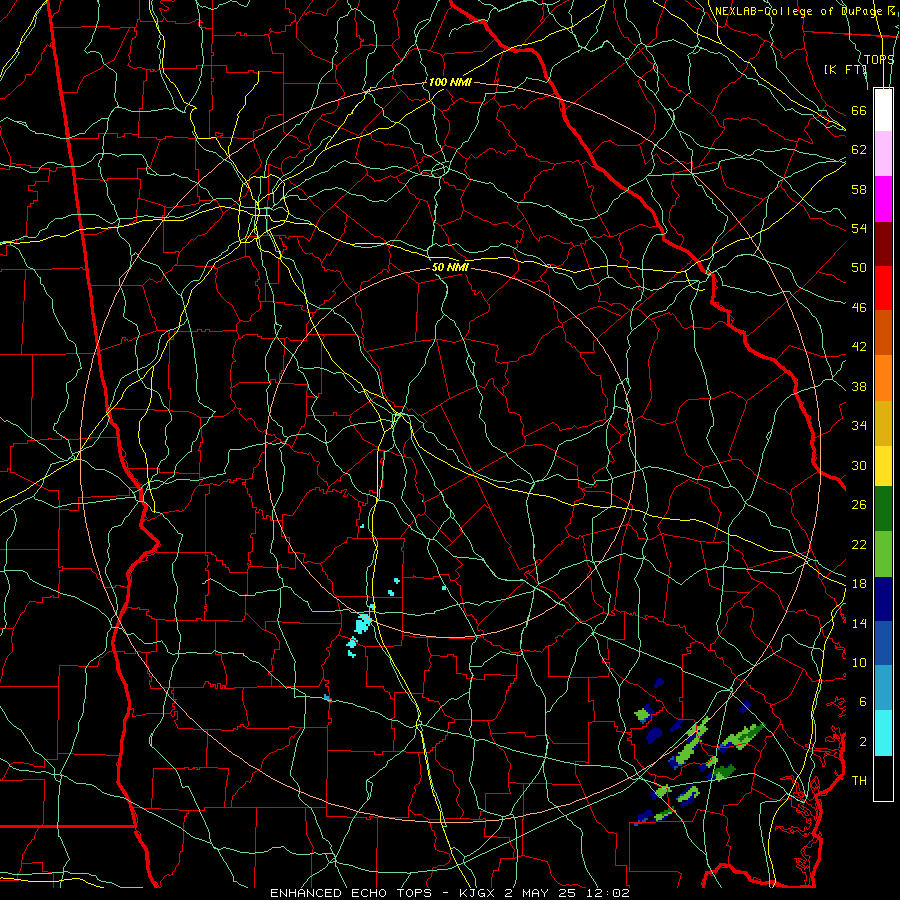The height and width of the screenshot is (900, 900).
Task: Click the medium blue legend swatch above 10
Action: tap(883, 643)
